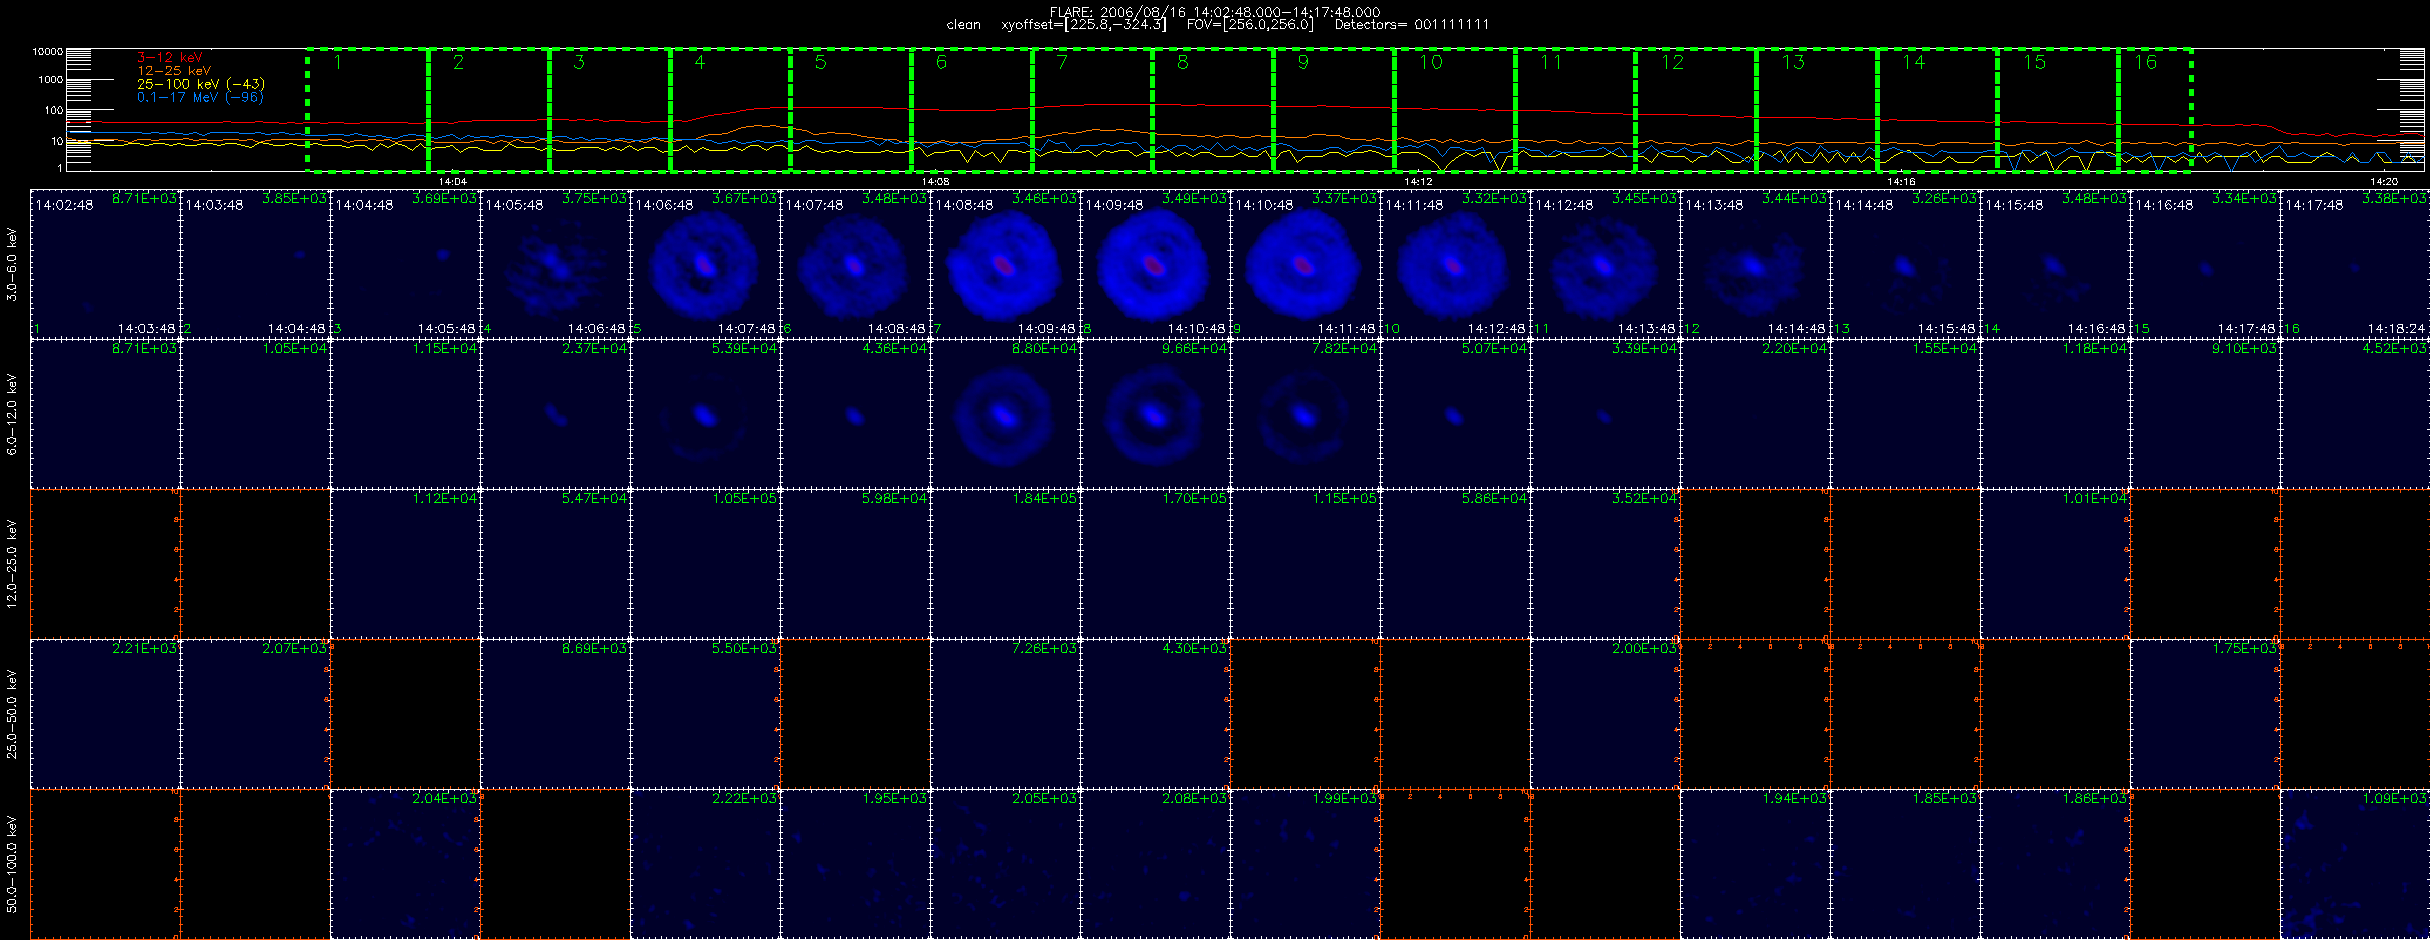This screenshot has width=2430, height=940.
Task: Click the Detectors= 001111111 text
Action: tap(1411, 25)
